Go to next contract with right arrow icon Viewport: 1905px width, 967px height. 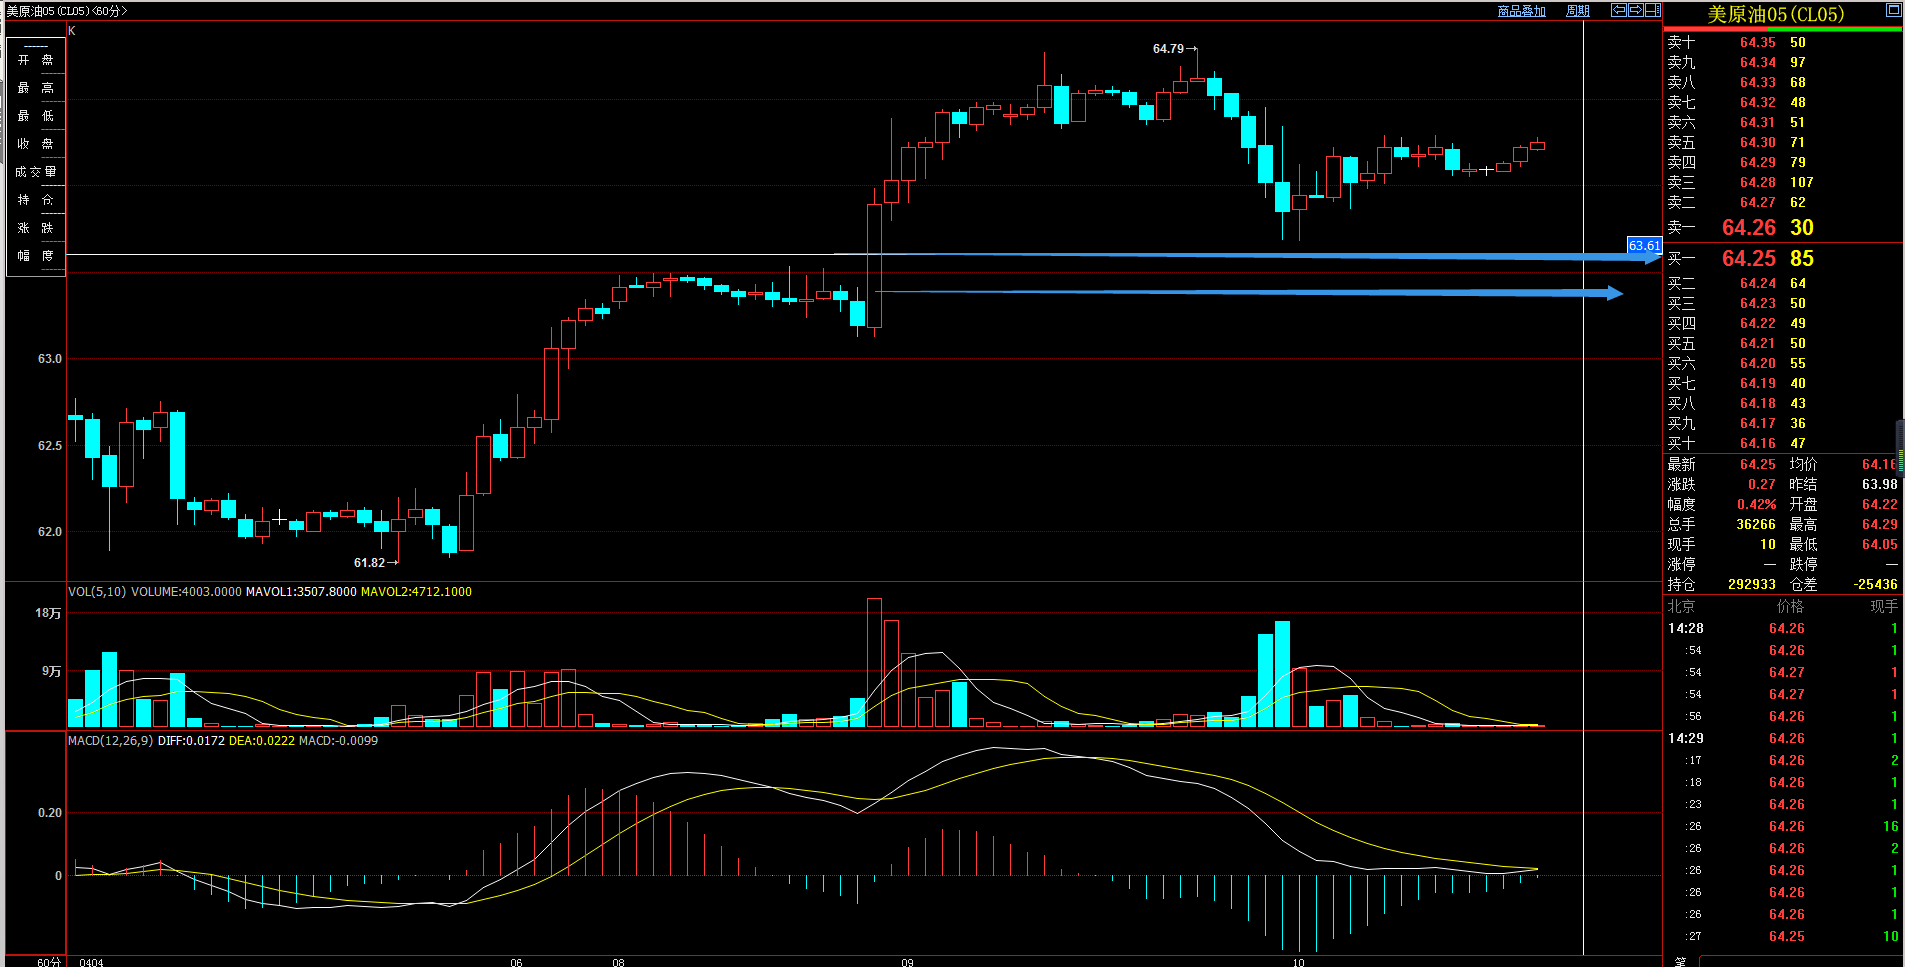click(1636, 10)
